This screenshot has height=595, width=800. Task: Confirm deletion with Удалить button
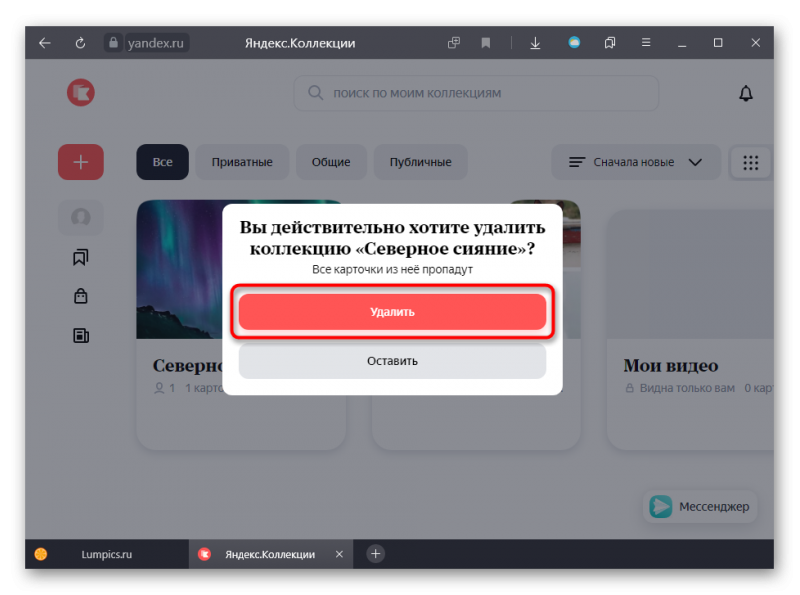coord(392,312)
